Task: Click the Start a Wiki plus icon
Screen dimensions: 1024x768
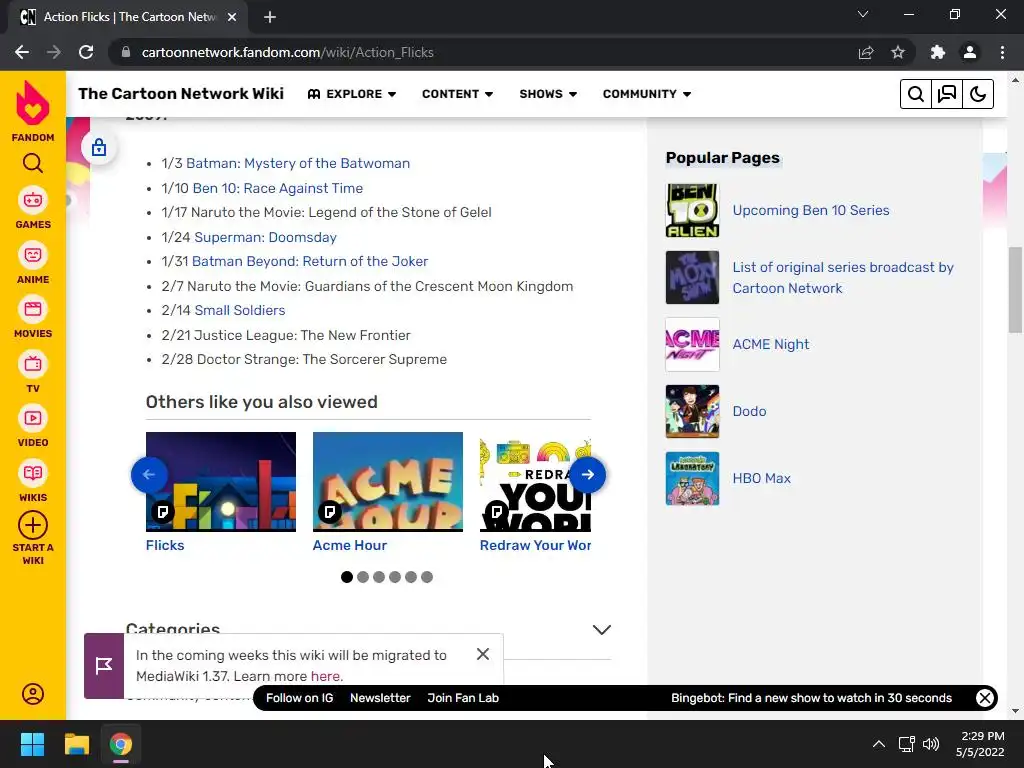Action: pyautogui.click(x=33, y=525)
